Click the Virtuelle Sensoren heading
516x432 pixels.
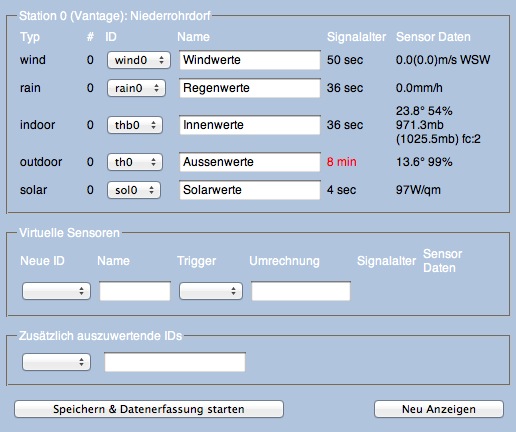point(69,233)
